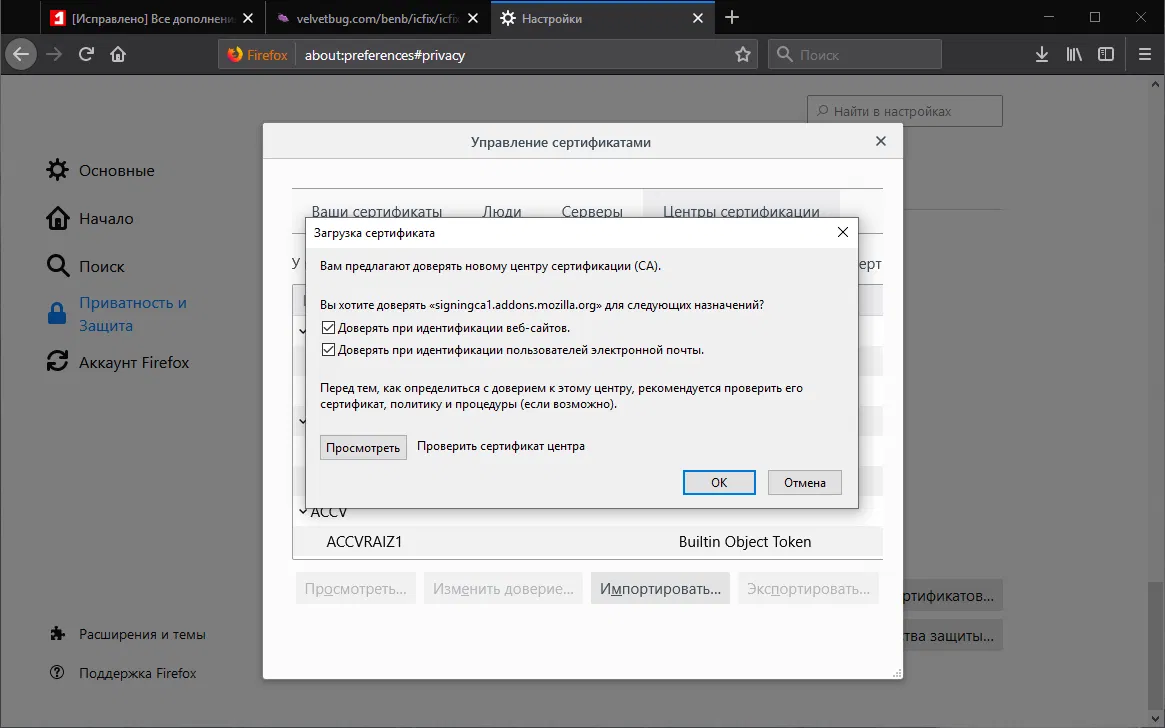Close the Управление сертификатами dialog
The width and height of the screenshot is (1165, 728).
coord(880,141)
